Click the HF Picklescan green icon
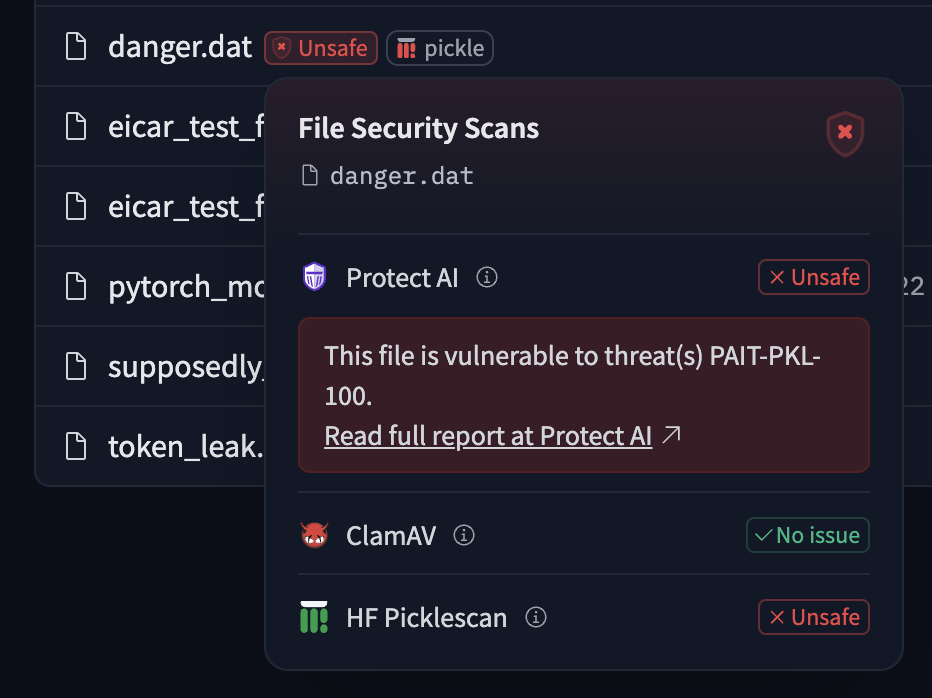 (x=314, y=617)
